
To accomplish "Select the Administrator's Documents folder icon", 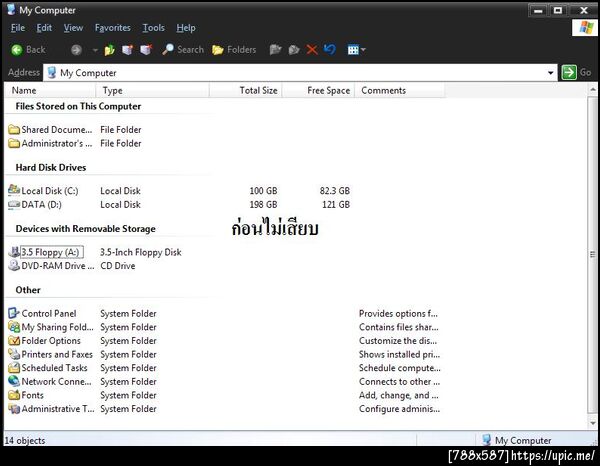I will 14,143.
